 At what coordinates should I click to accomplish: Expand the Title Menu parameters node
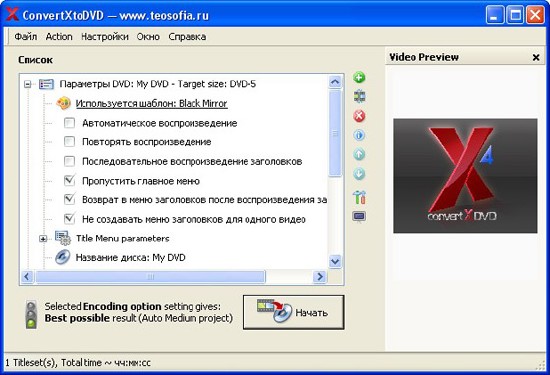click(43, 239)
